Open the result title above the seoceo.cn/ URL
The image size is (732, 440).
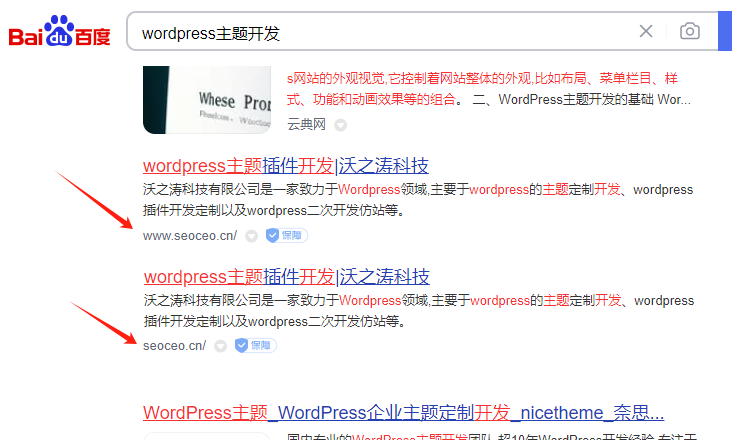287,277
